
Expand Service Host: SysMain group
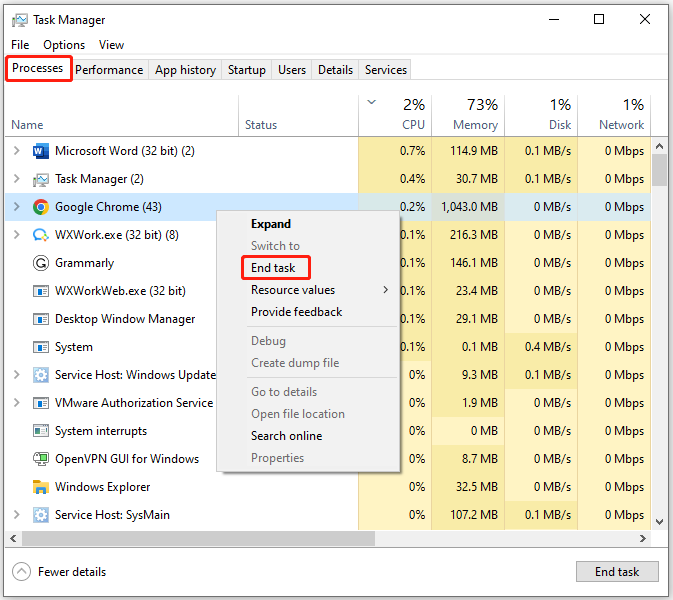click(x=17, y=515)
